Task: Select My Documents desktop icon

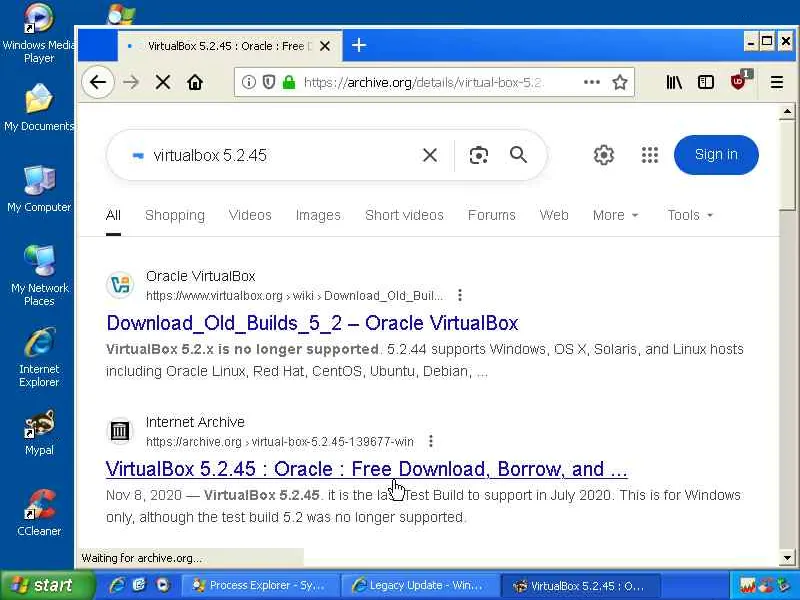Action: pyautogui.click(x=39, y=108)
